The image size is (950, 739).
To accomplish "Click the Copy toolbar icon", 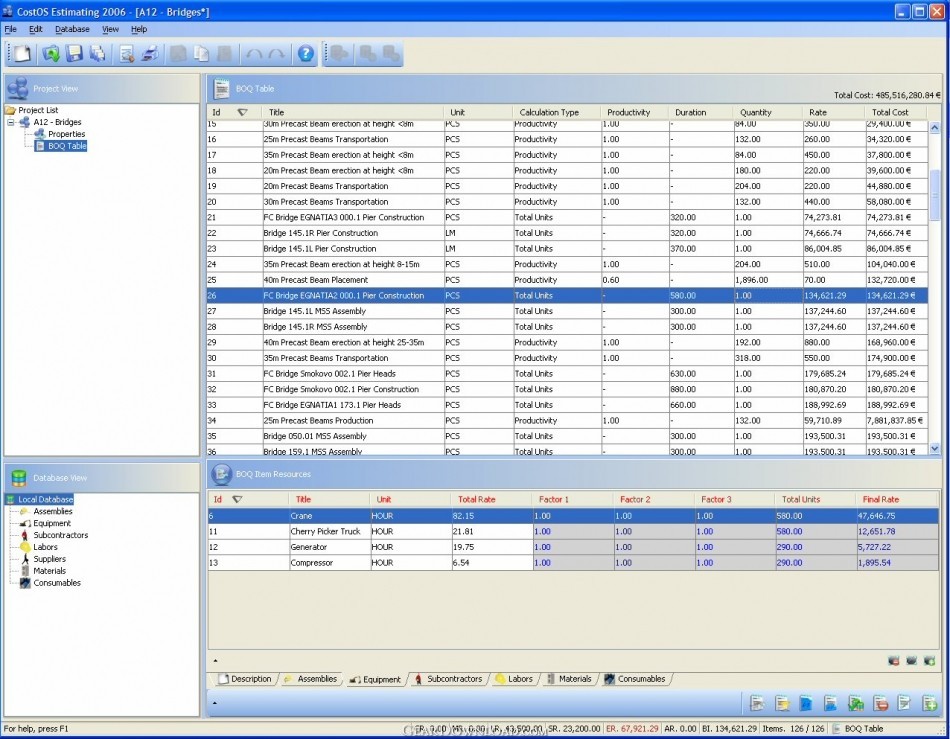I will click(x=201, y=54).
